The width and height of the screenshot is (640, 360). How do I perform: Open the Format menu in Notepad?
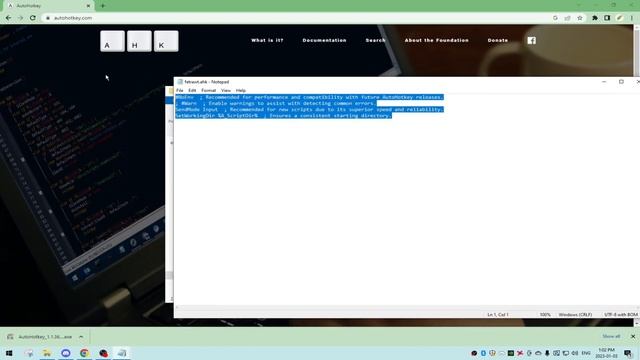click(x=209, y=90)
